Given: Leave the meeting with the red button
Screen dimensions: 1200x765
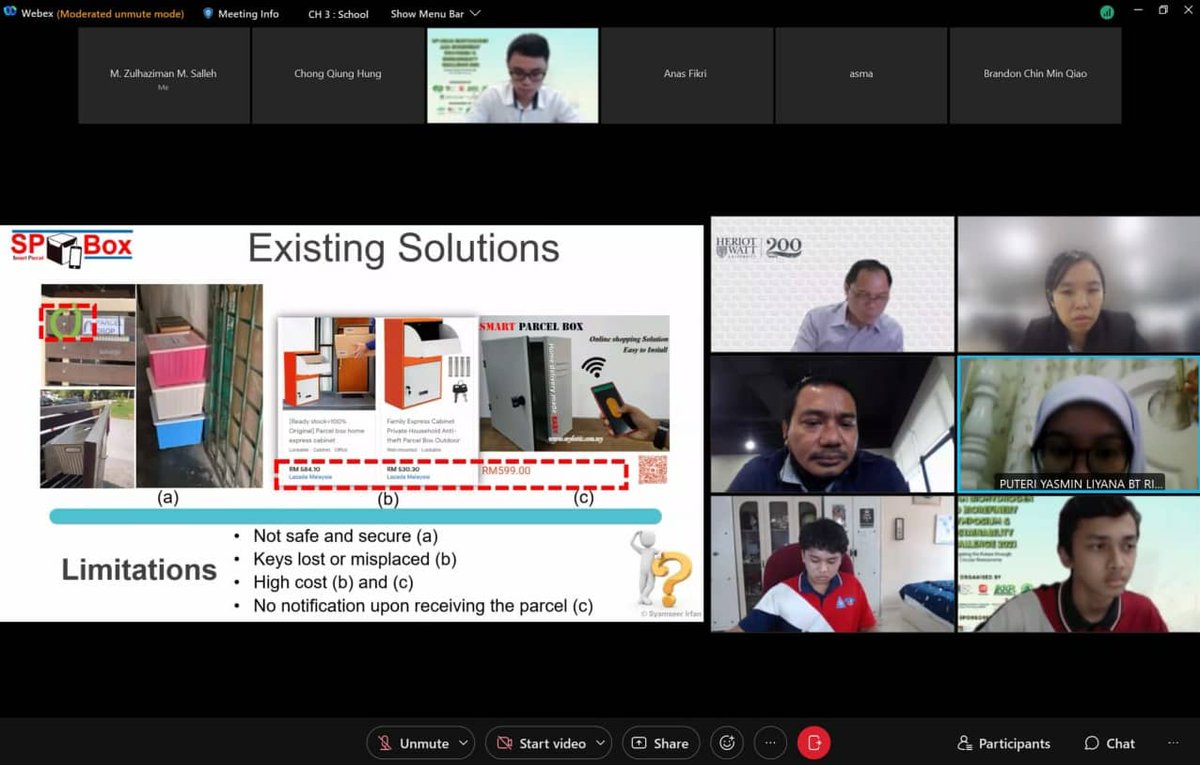Looking at the screenshot, I should pos(814,743).
